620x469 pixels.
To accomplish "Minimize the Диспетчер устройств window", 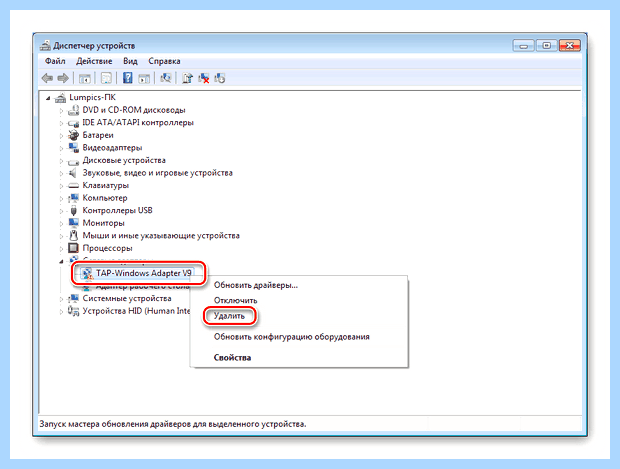I will click(523, 46).
